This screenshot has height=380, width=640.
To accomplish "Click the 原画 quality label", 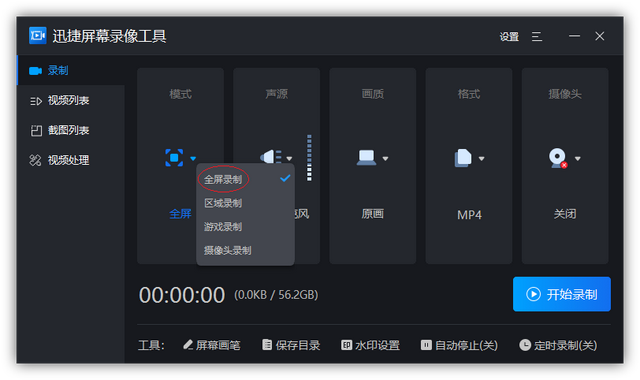I will click(372, 213).
